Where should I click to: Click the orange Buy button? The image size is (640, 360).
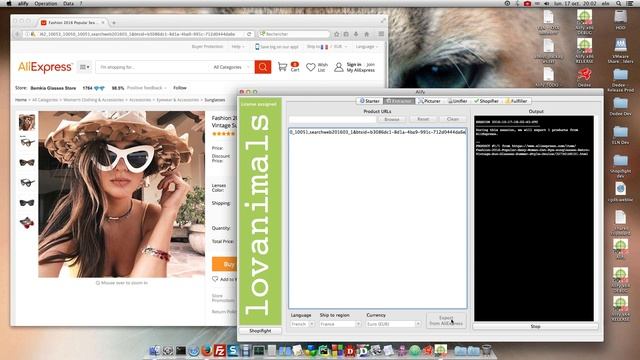click(x=225, y=264)
